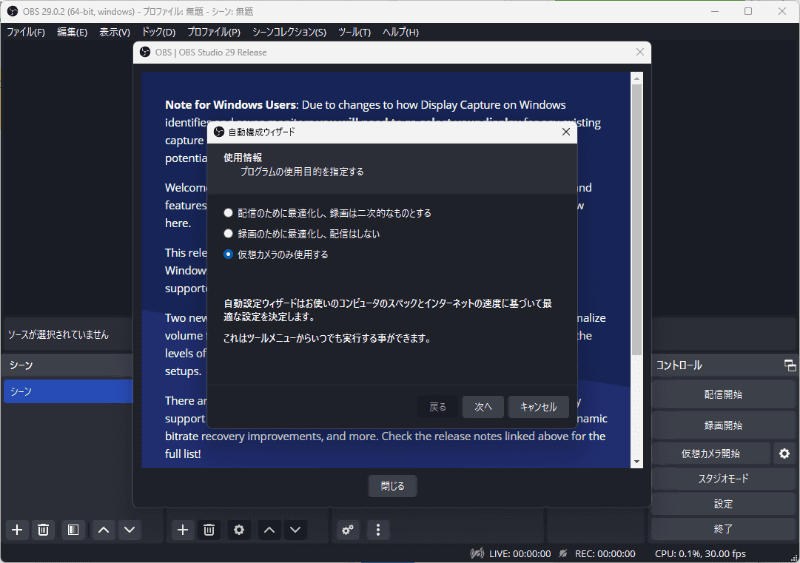The image size is (800, 563).
Task: Open virtual camera settings gear icon
Action: 784,453
